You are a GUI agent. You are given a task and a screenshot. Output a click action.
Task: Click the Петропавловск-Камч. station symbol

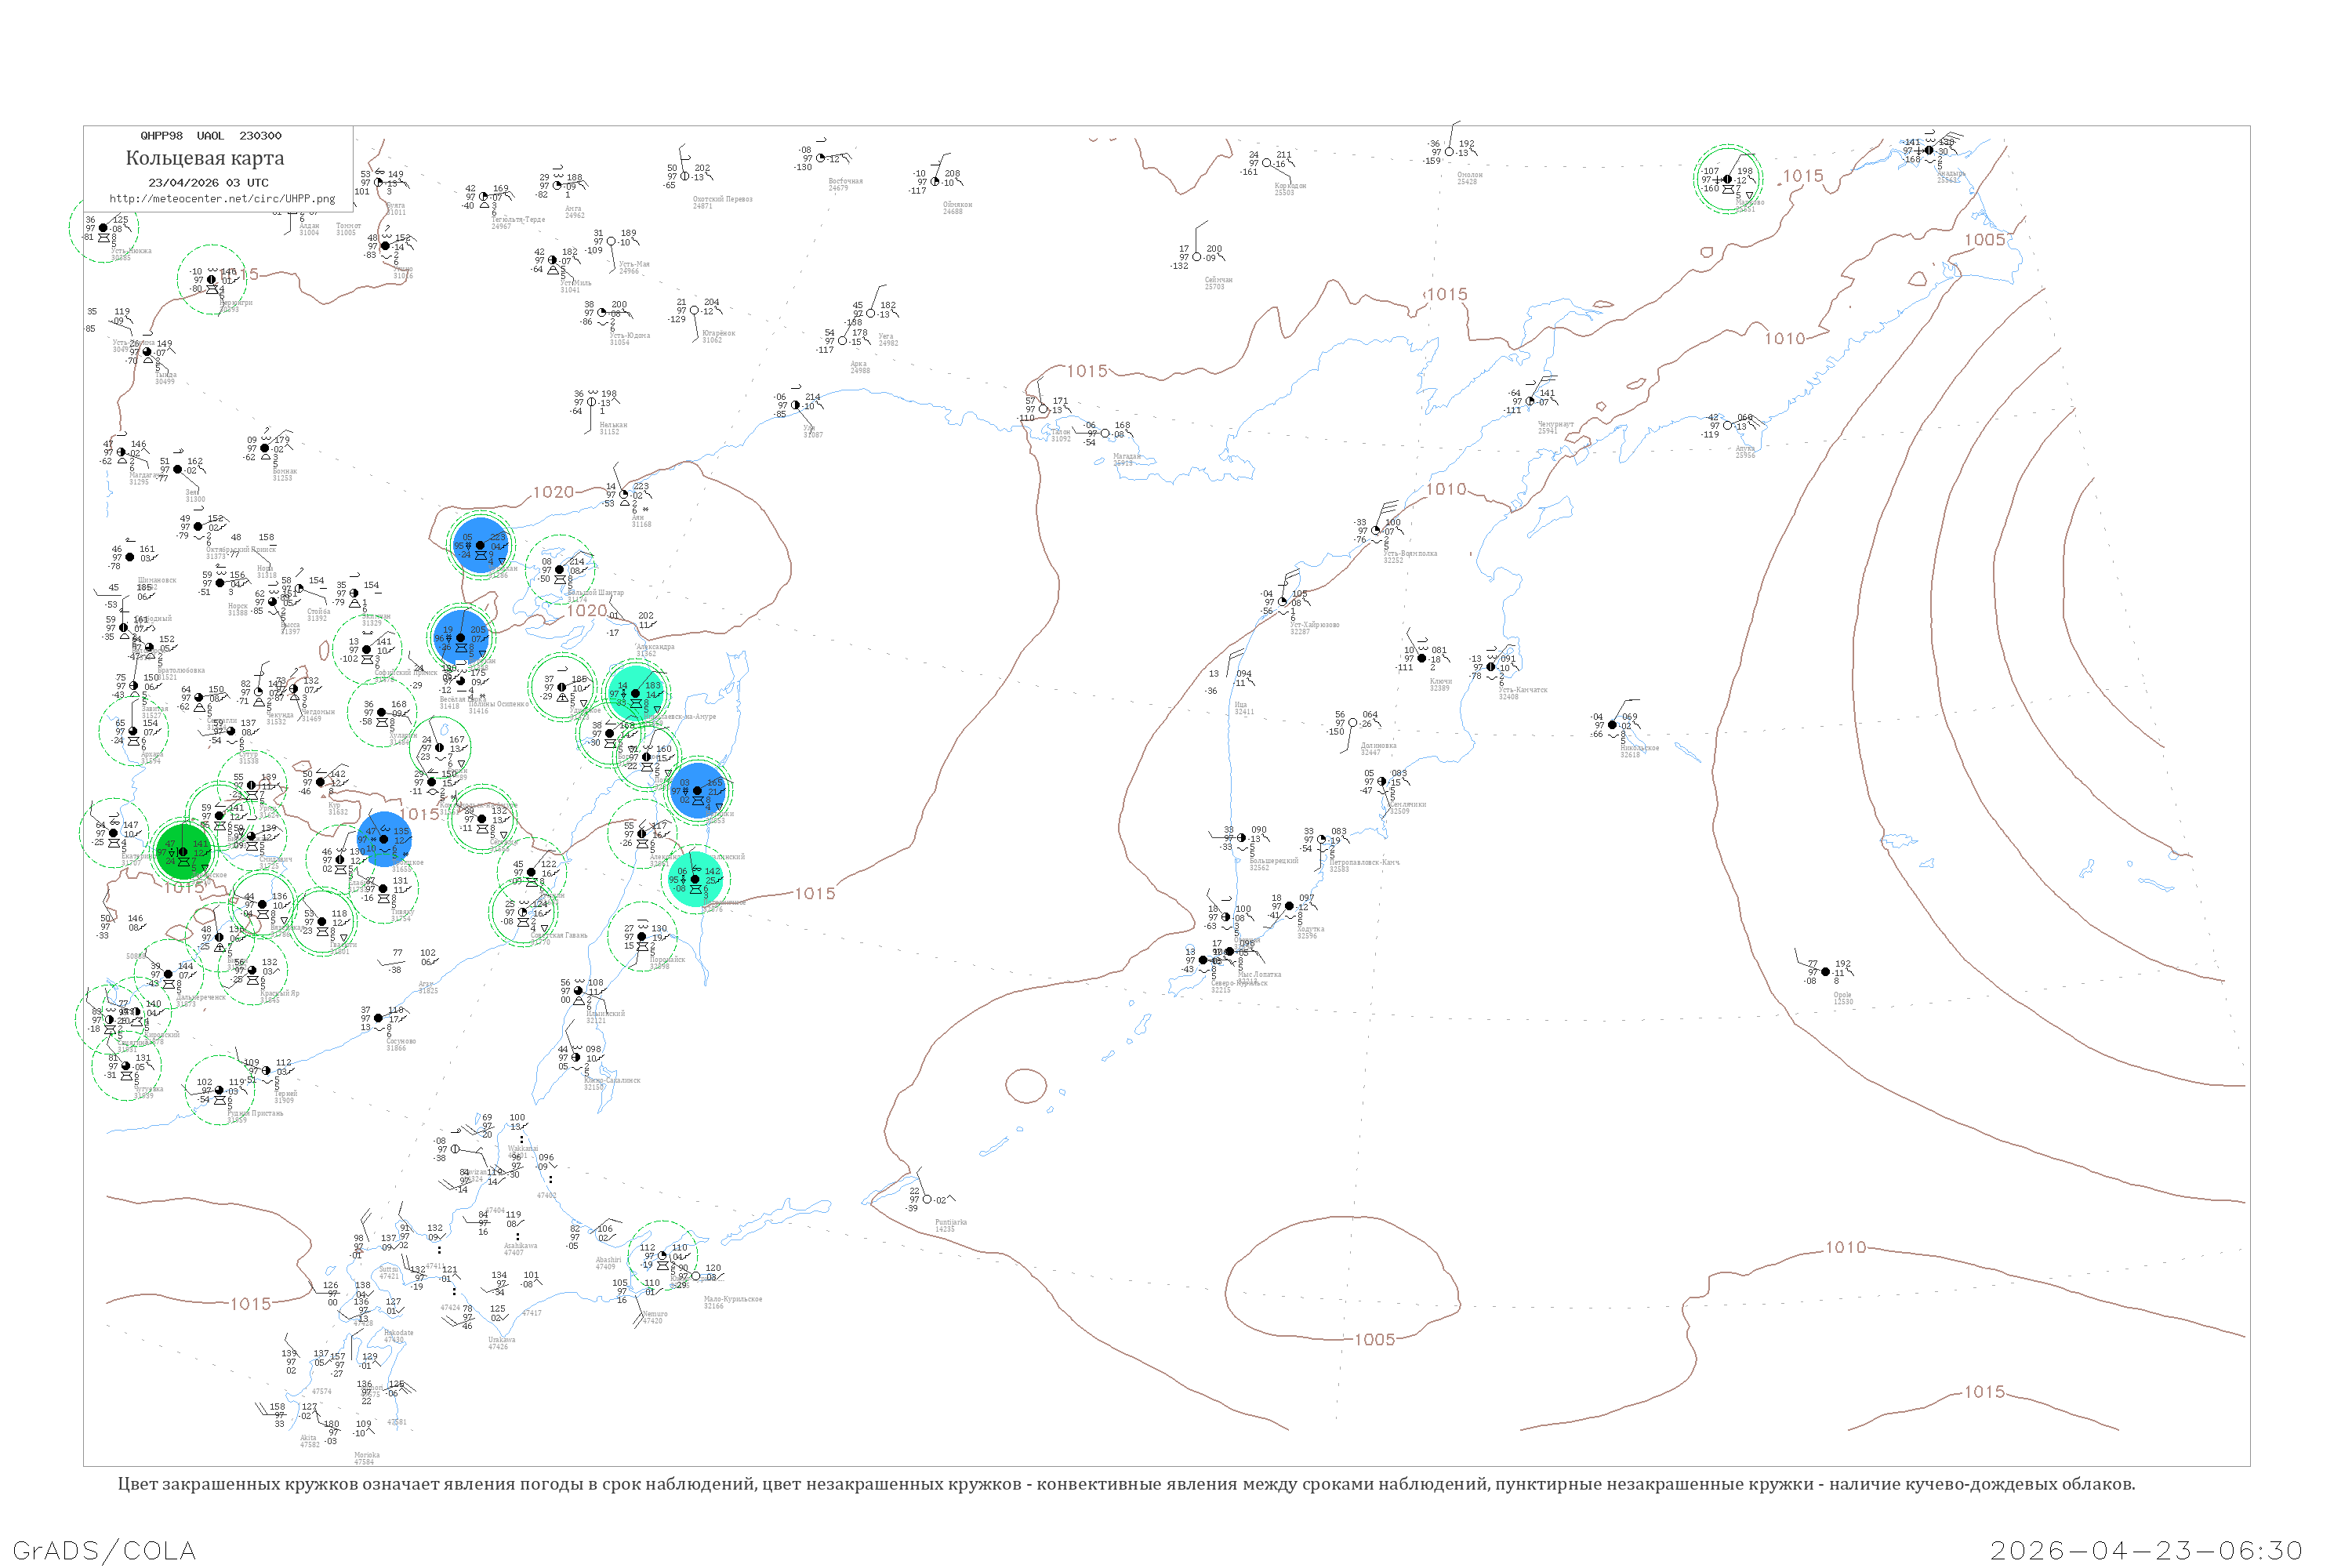click(1322, 839)
